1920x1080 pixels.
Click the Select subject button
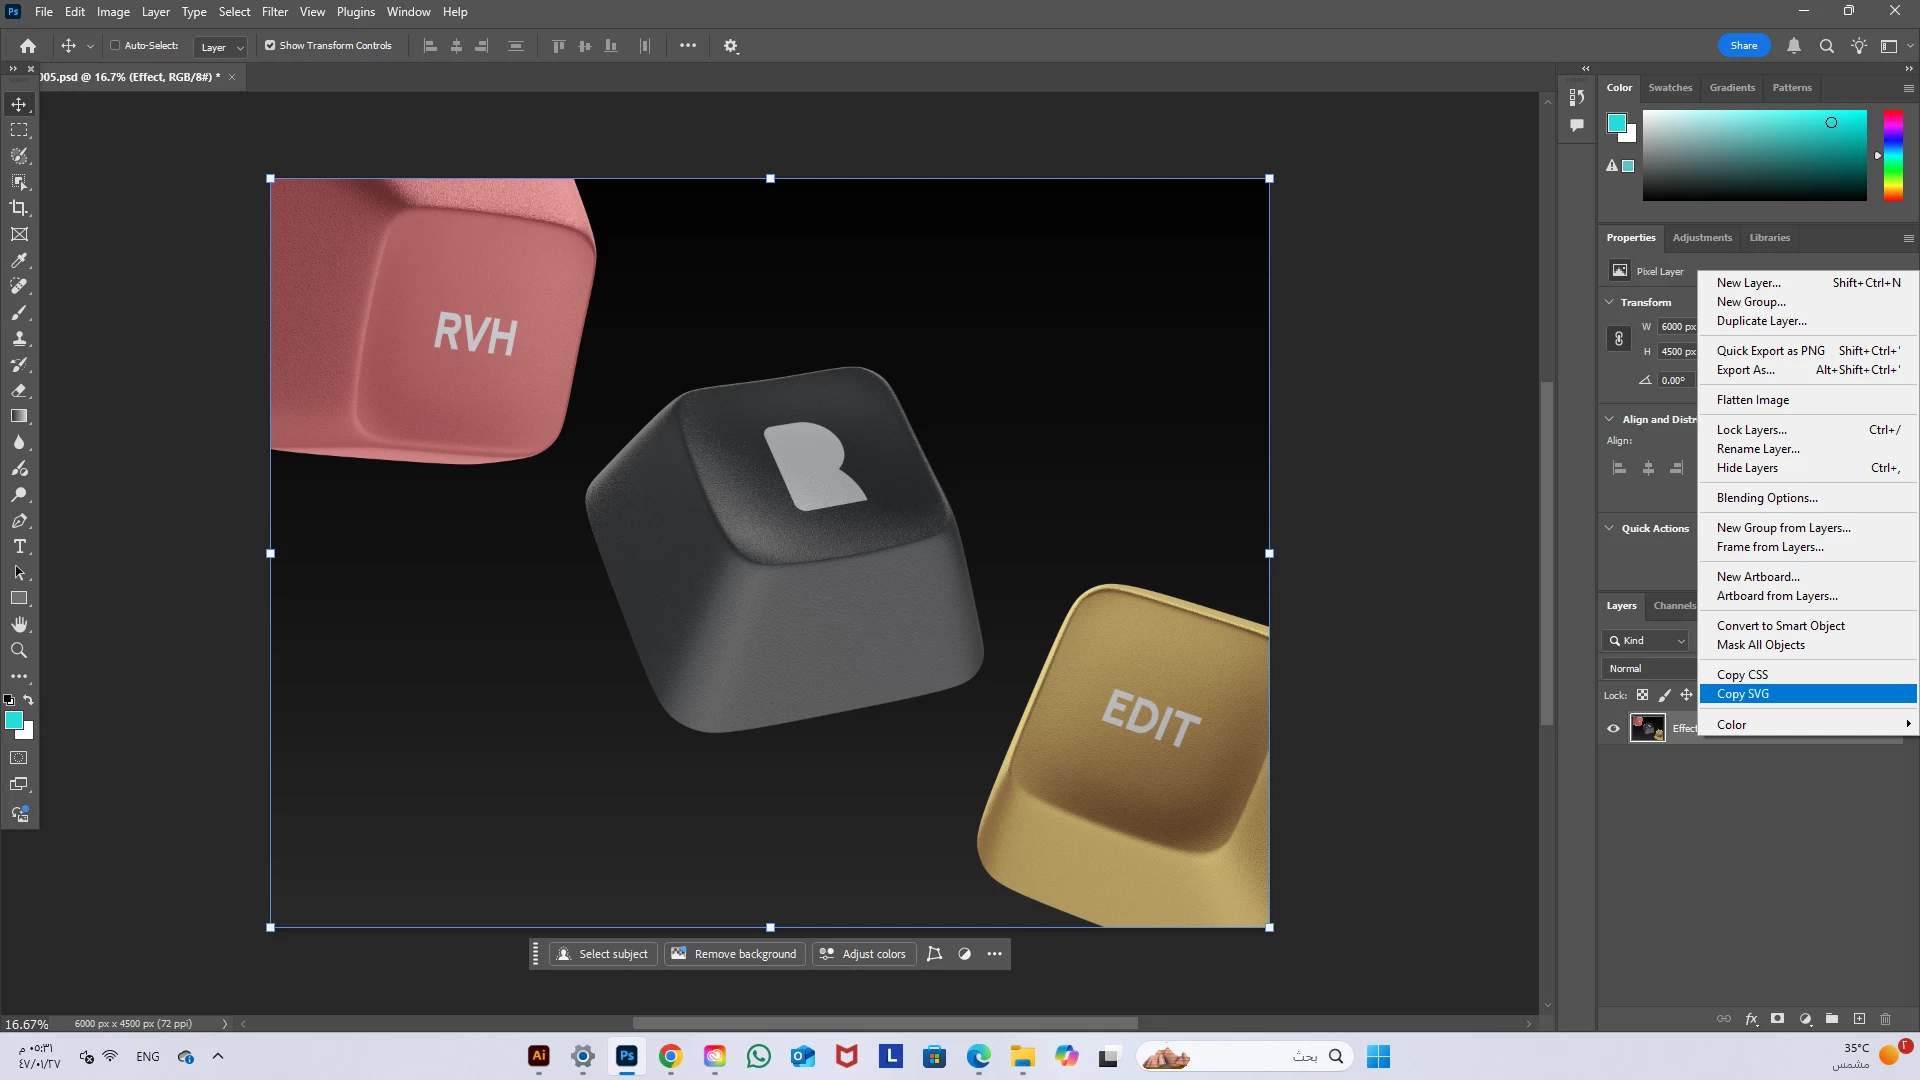click(603, 954)
